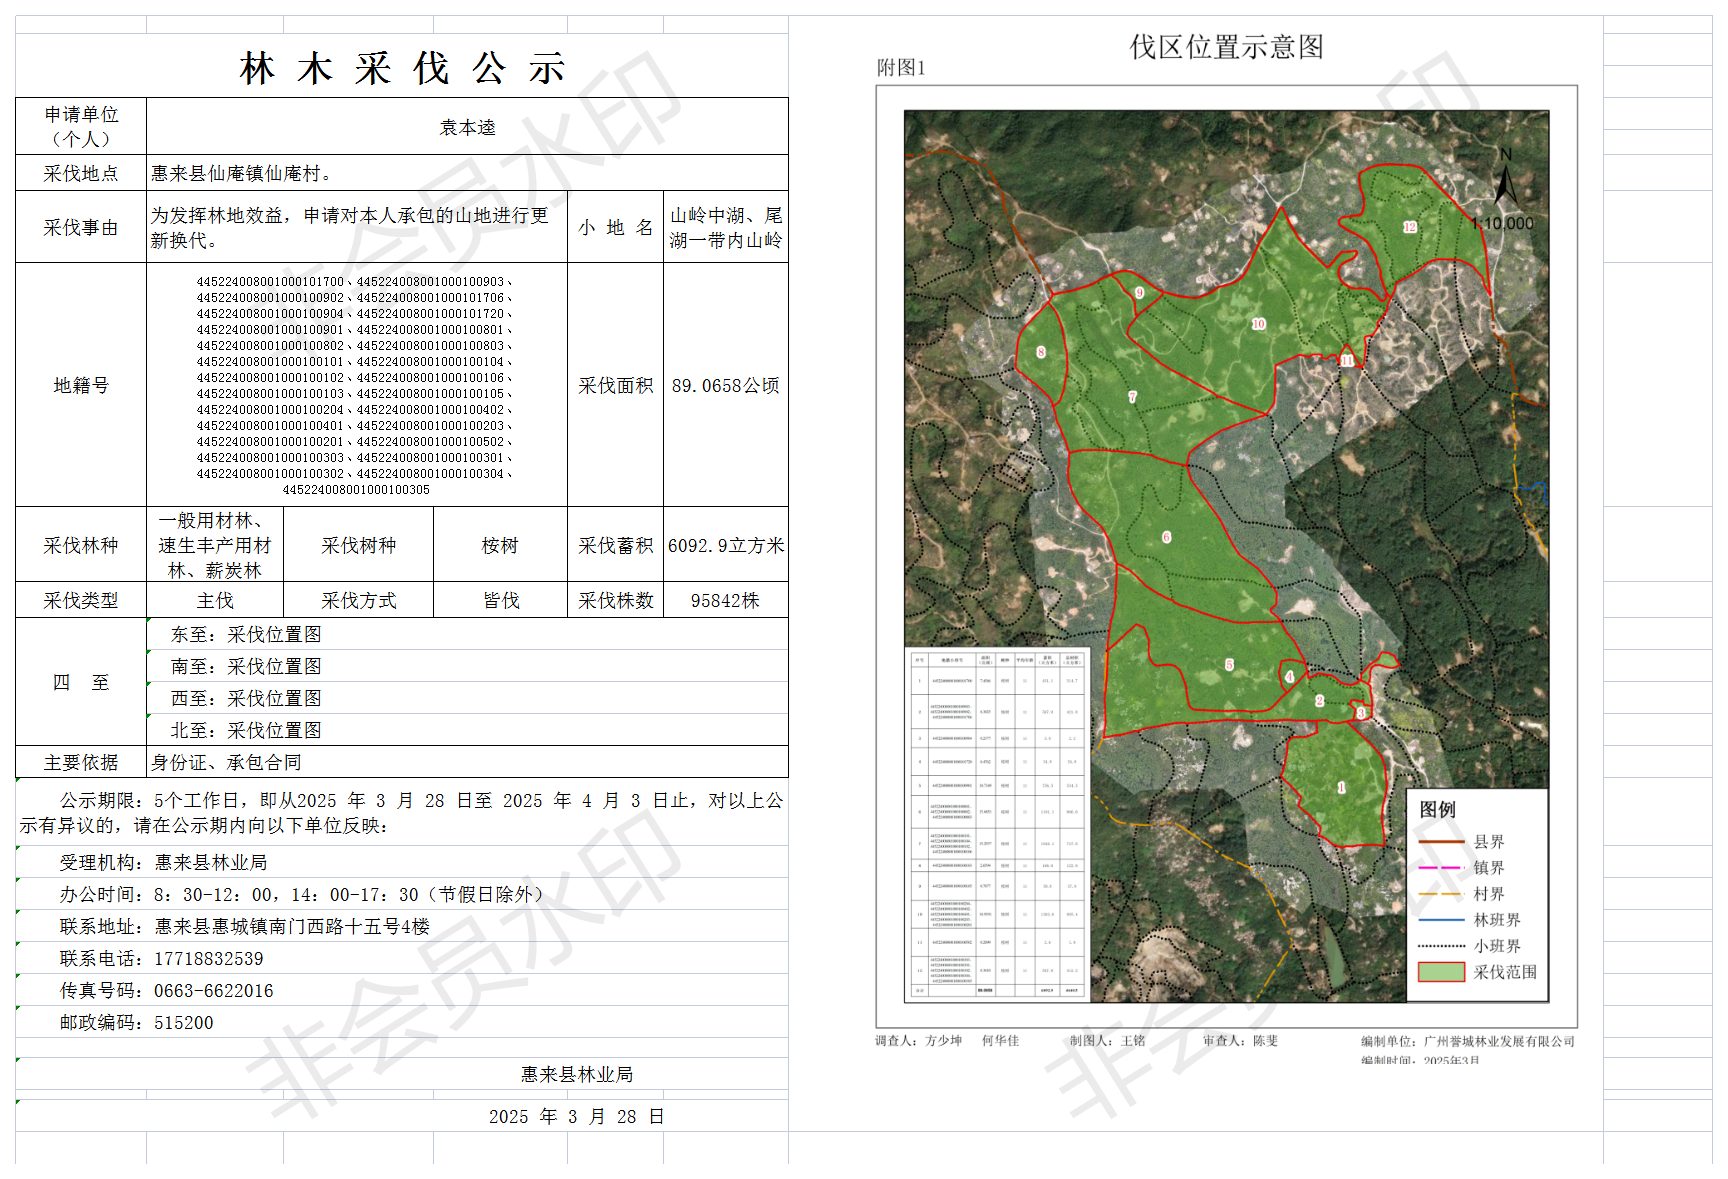Click the tree count value 95842株
Screen dimensions: 1728x1179
(x=726, y=600)
